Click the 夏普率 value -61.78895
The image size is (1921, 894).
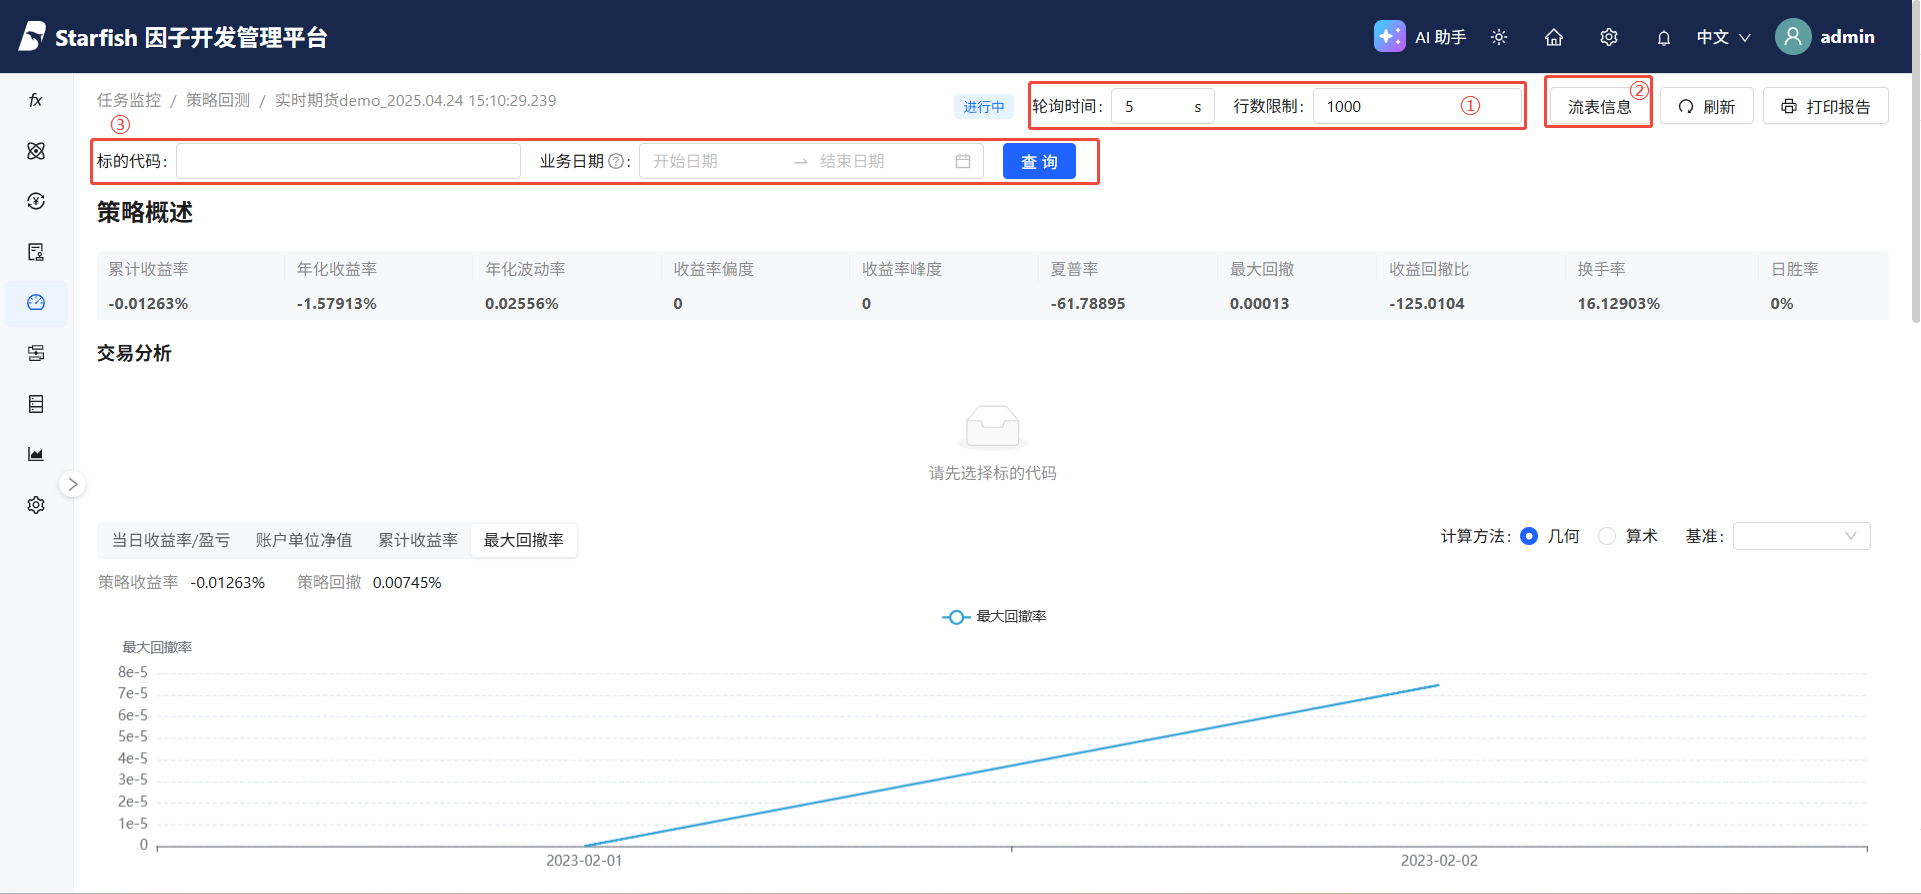(x=1088, y=303)
